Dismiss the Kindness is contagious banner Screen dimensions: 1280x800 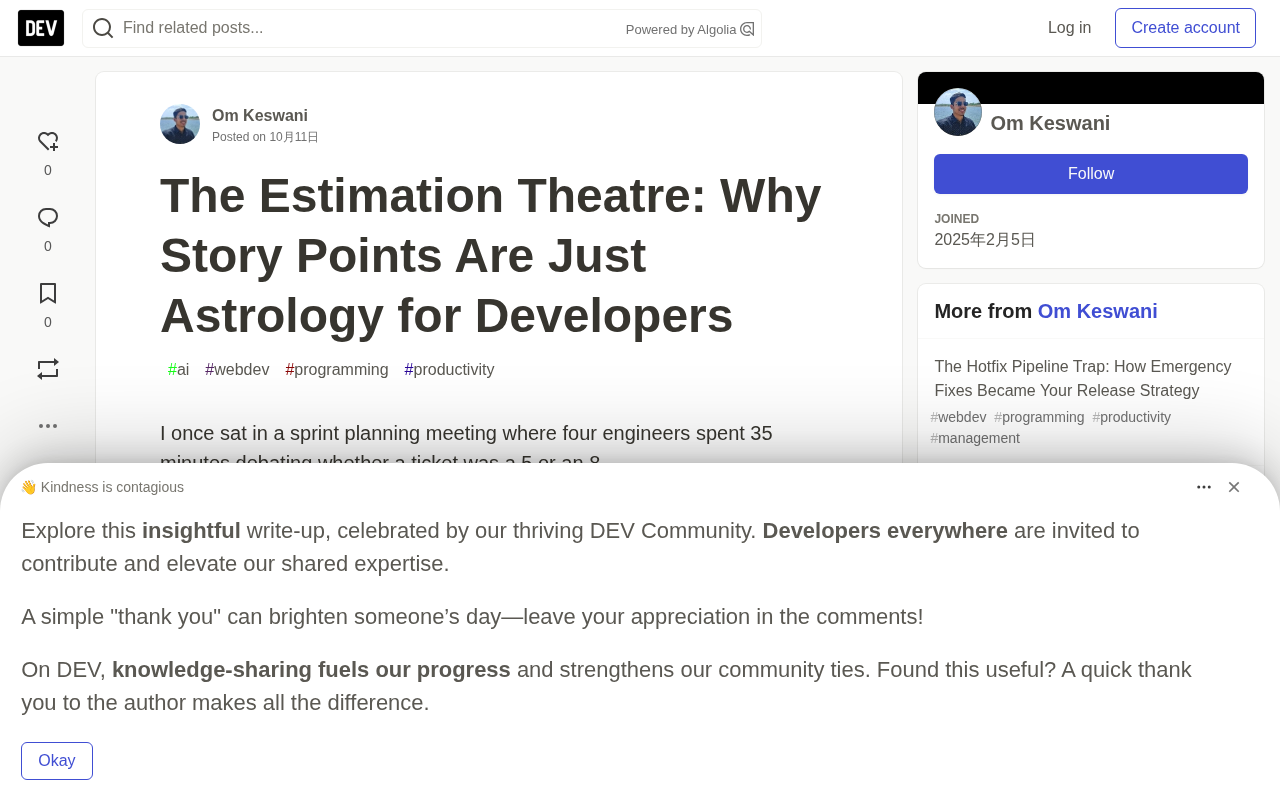[x=1234, y=487]
